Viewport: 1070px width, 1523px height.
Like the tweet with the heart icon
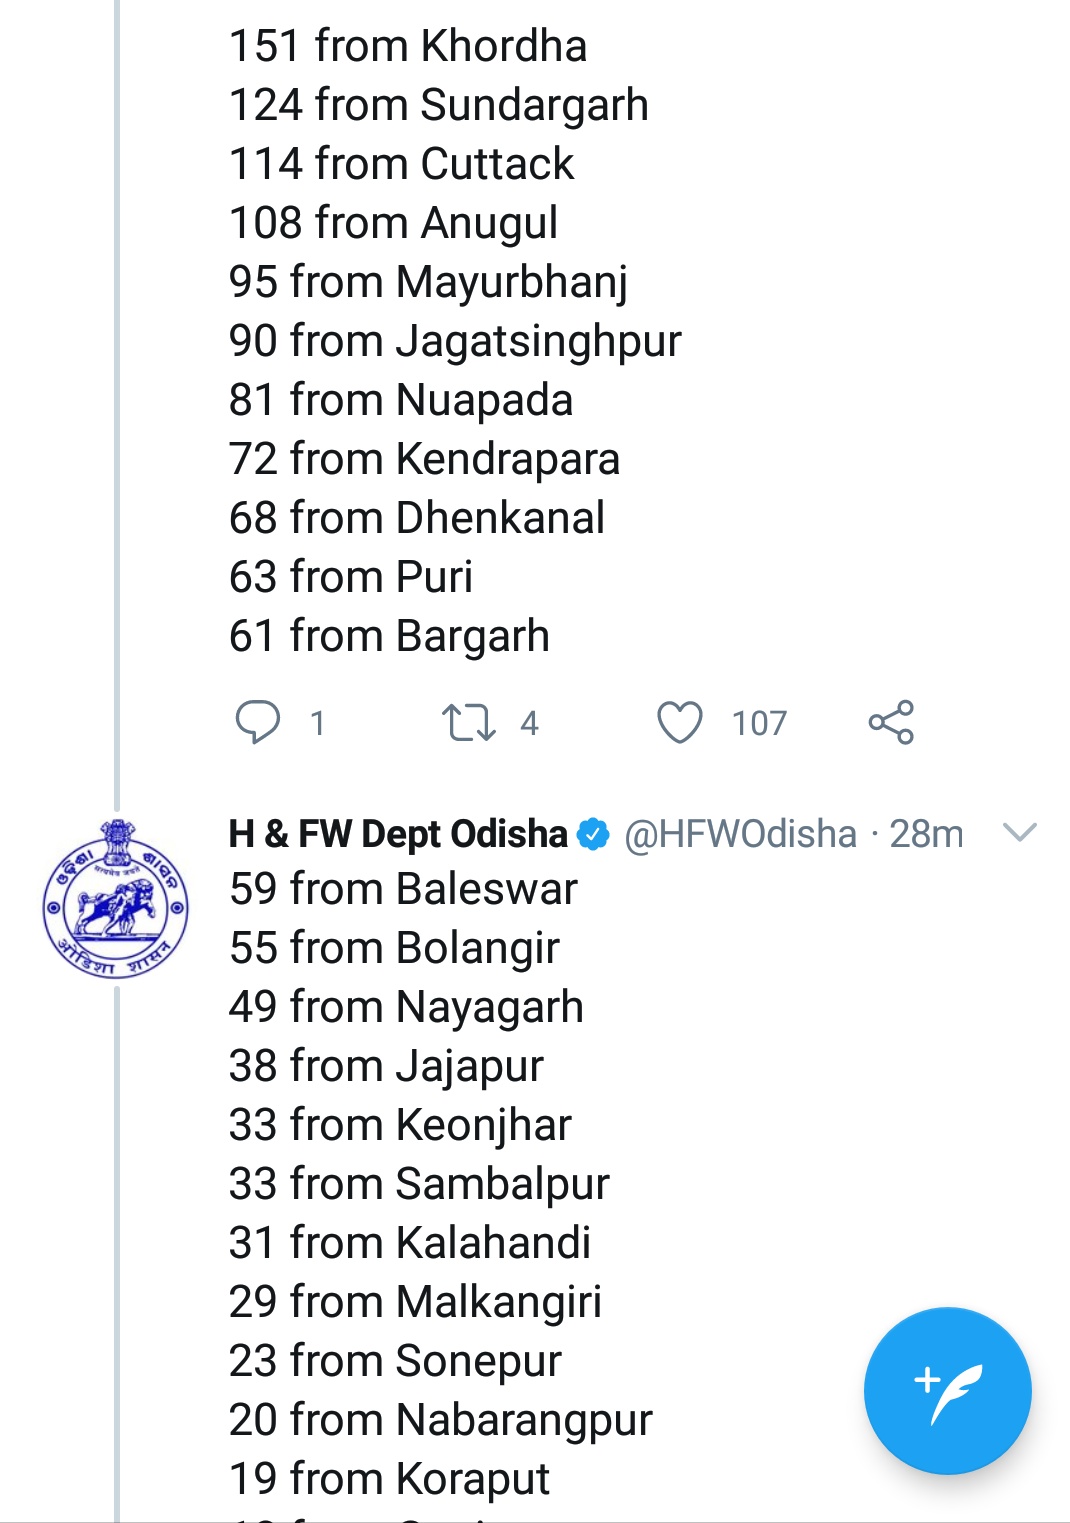[679, 722]
